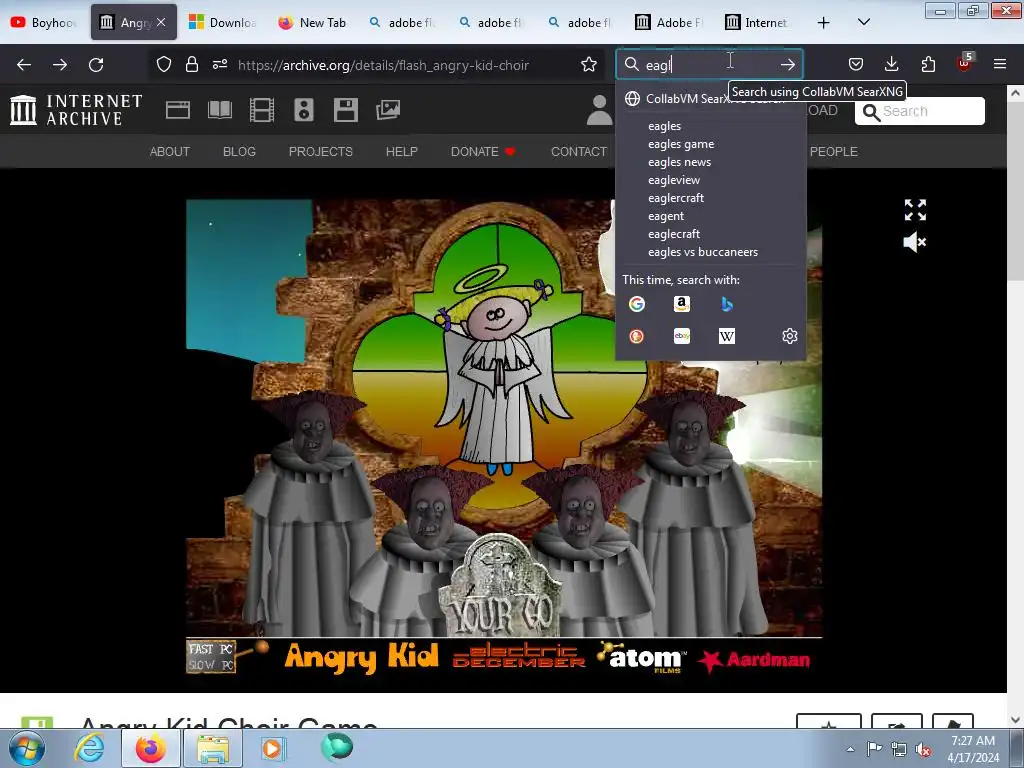
Task: Select the "eagles news" suggestion
Action: pyautogui.click(x=711, y=162)
